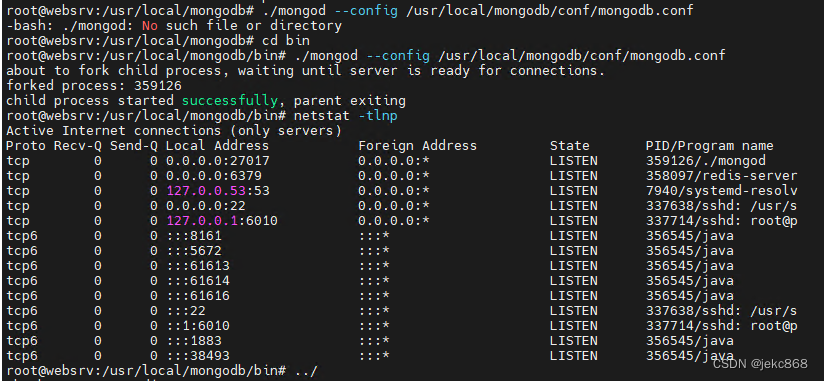
Task: Click the 'PID/Program name' column header
Action: [709, 146]
